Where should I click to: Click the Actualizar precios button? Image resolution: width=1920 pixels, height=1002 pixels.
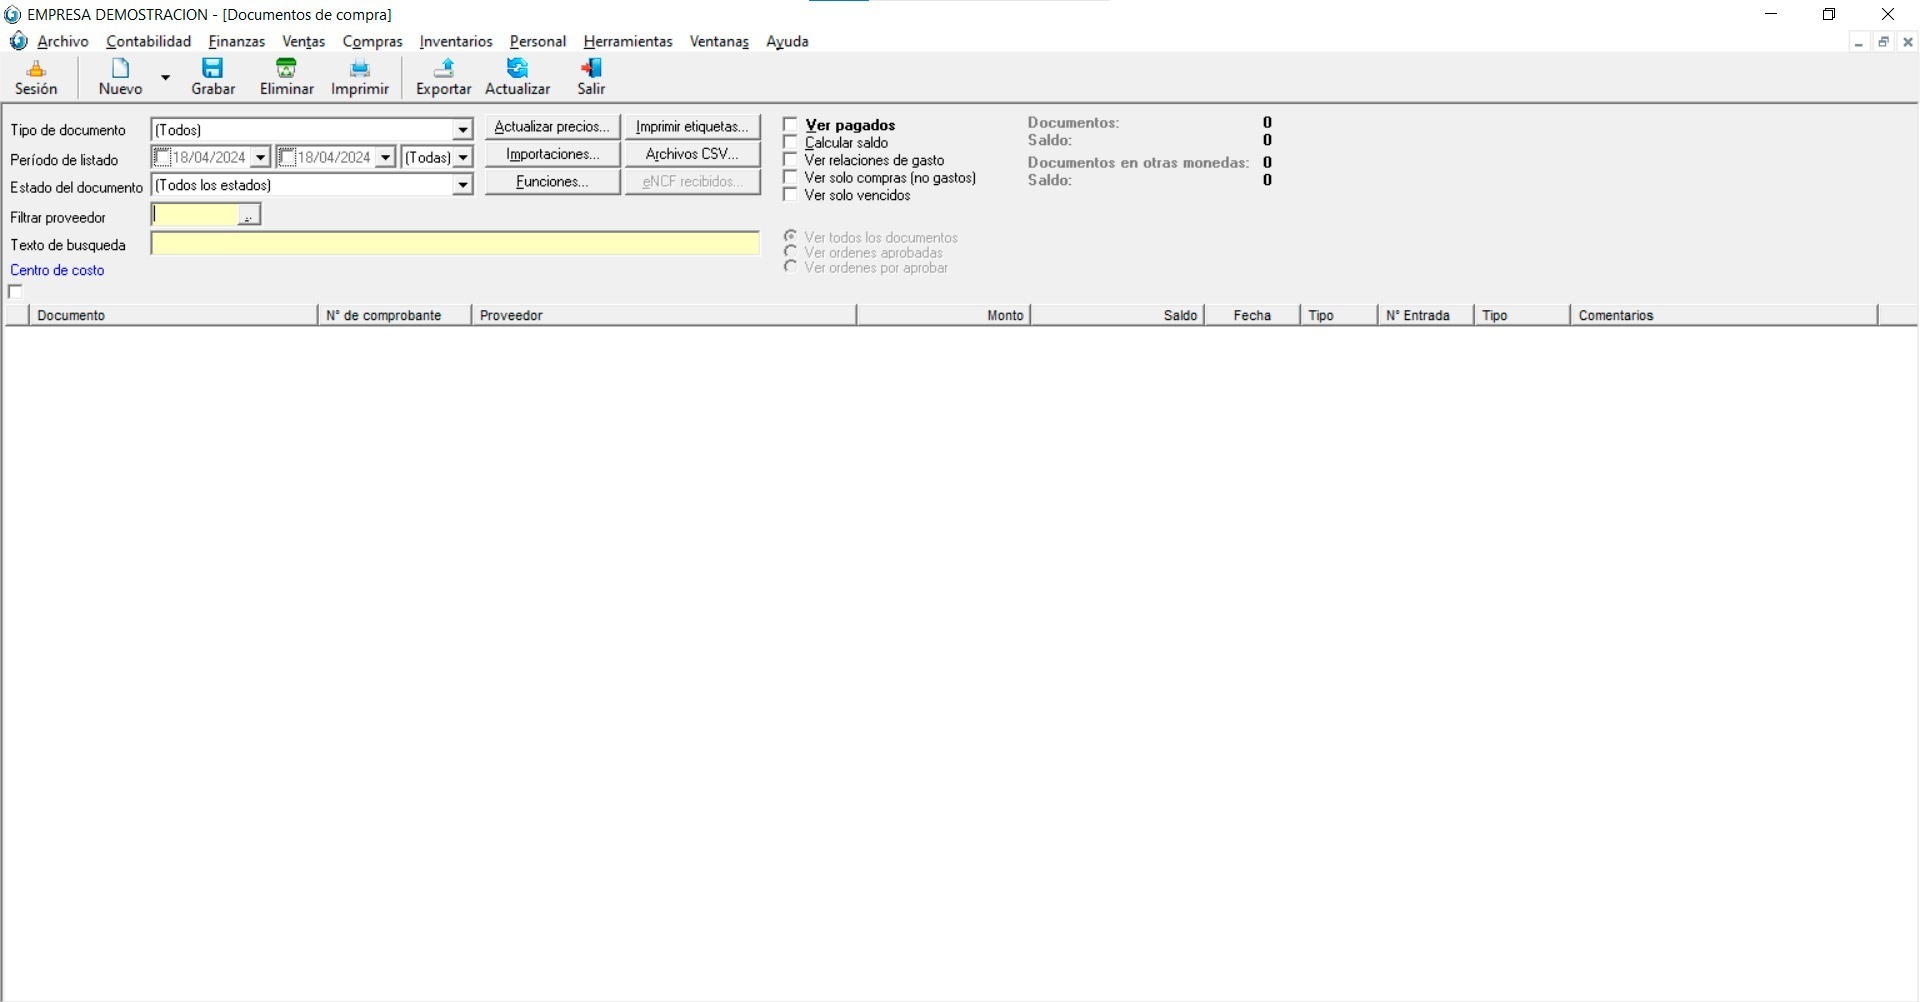click(x=552, y=127)
